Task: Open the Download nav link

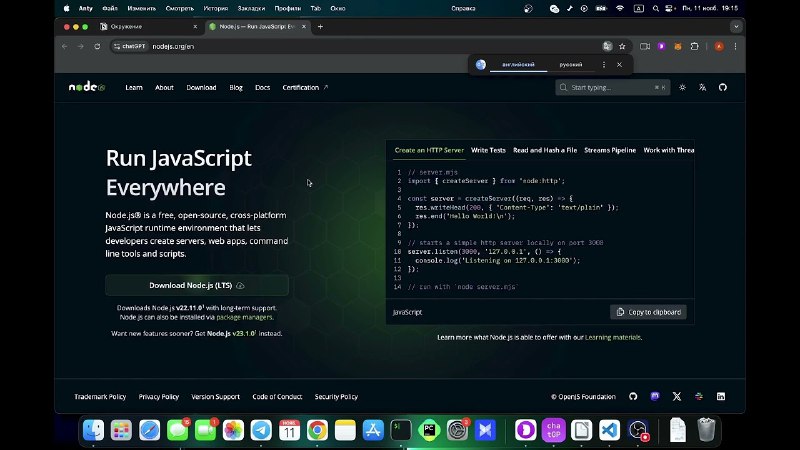Action: tap(201, 87)
